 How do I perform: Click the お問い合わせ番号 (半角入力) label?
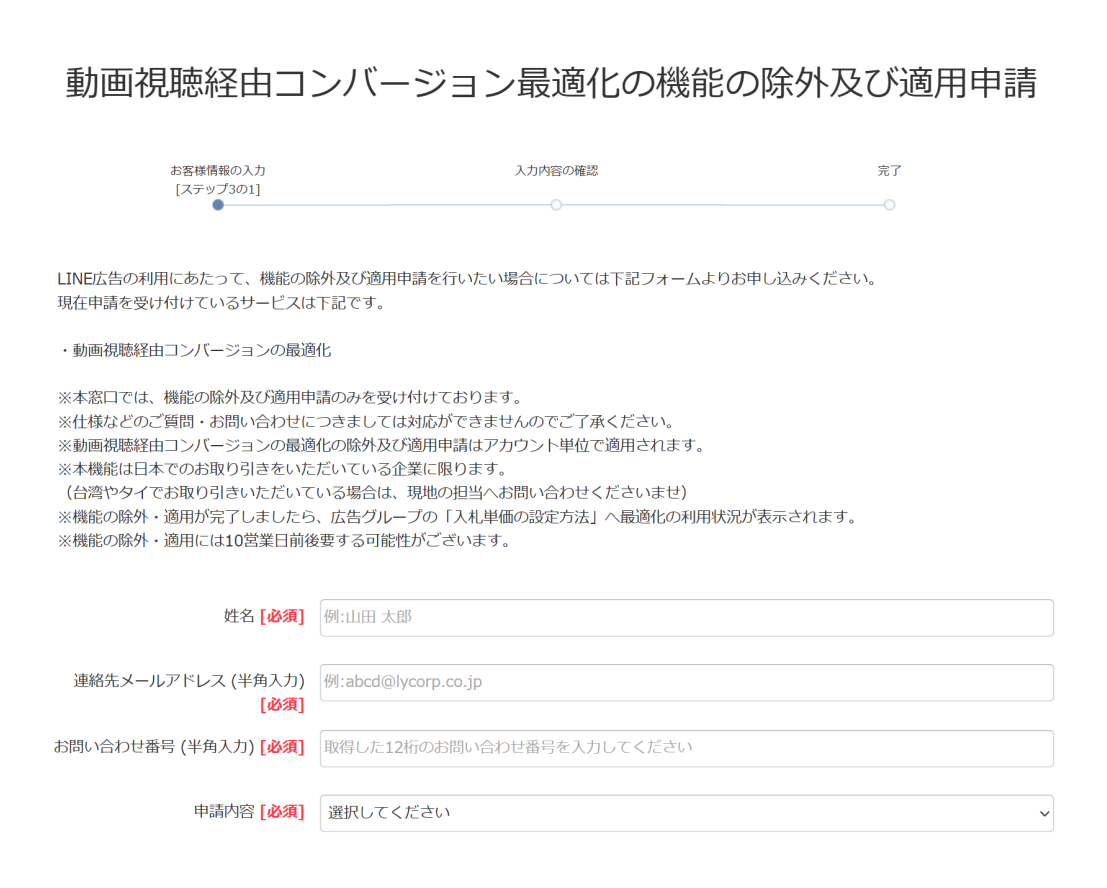tap(155, 747)
